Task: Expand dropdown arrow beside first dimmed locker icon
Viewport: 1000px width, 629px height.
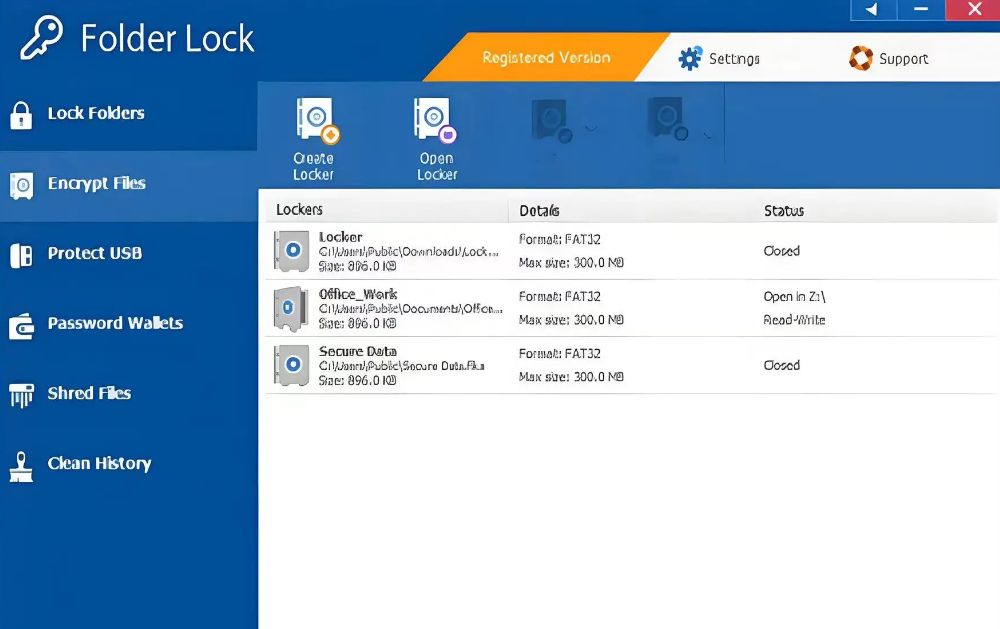Action: pos(590,128)
